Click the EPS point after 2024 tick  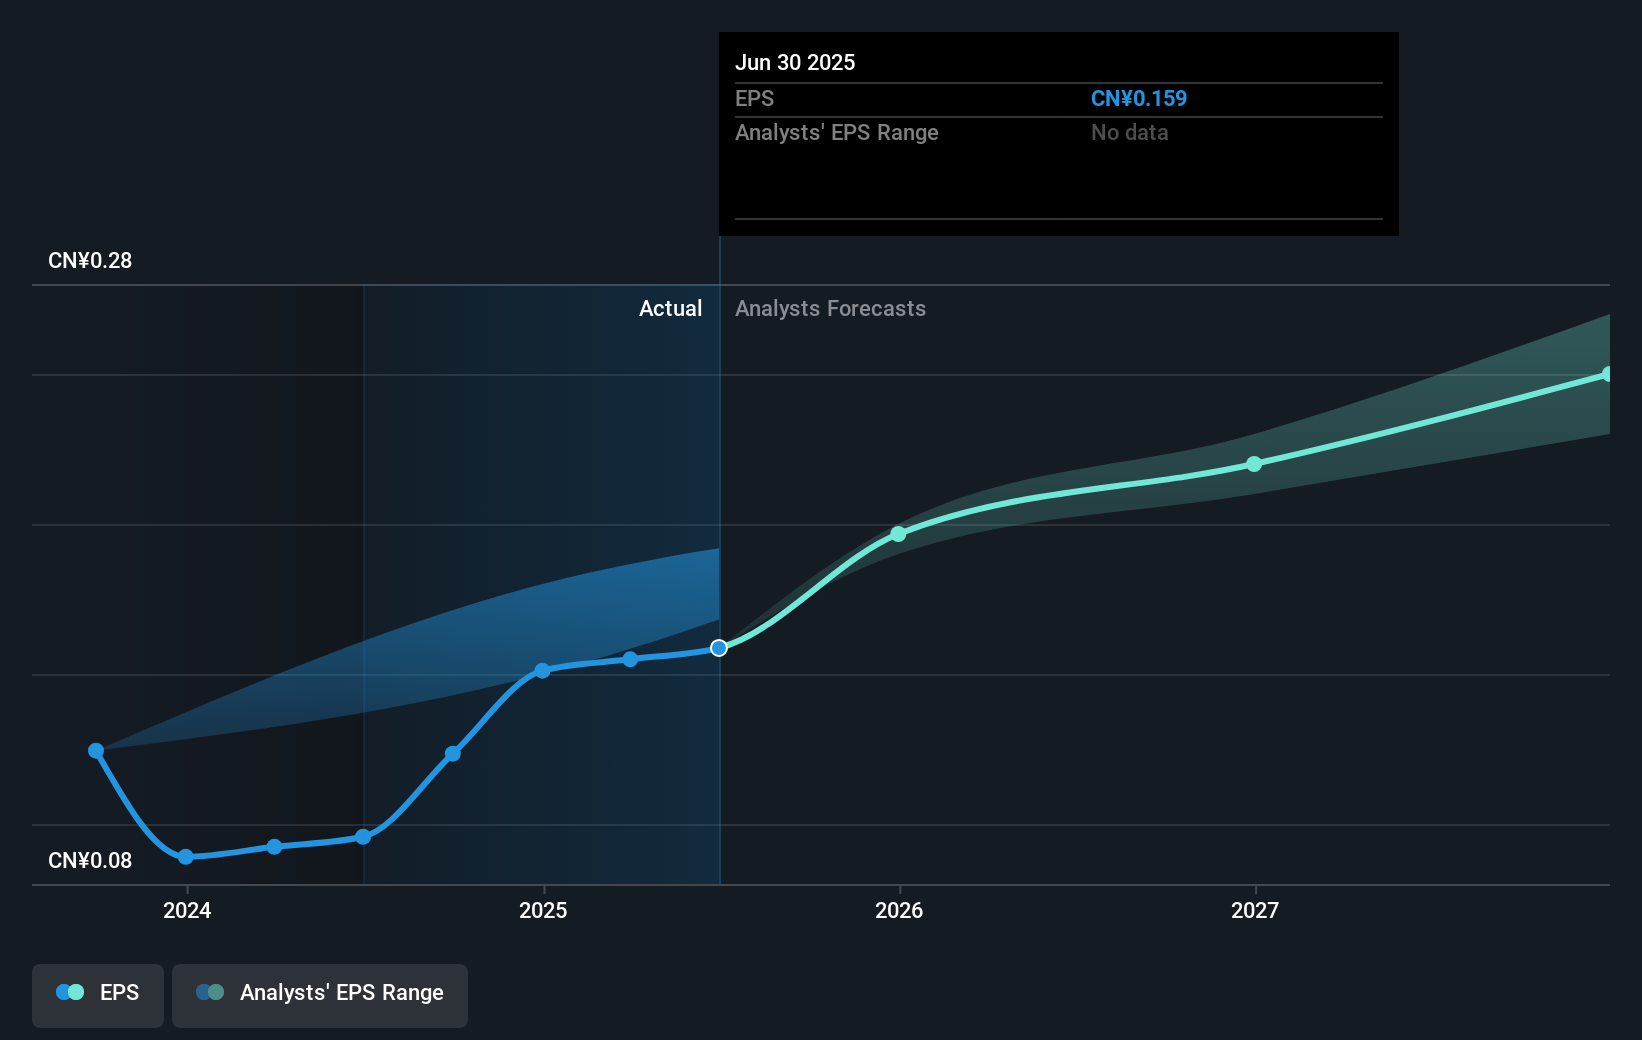click(x=274, y=847)
